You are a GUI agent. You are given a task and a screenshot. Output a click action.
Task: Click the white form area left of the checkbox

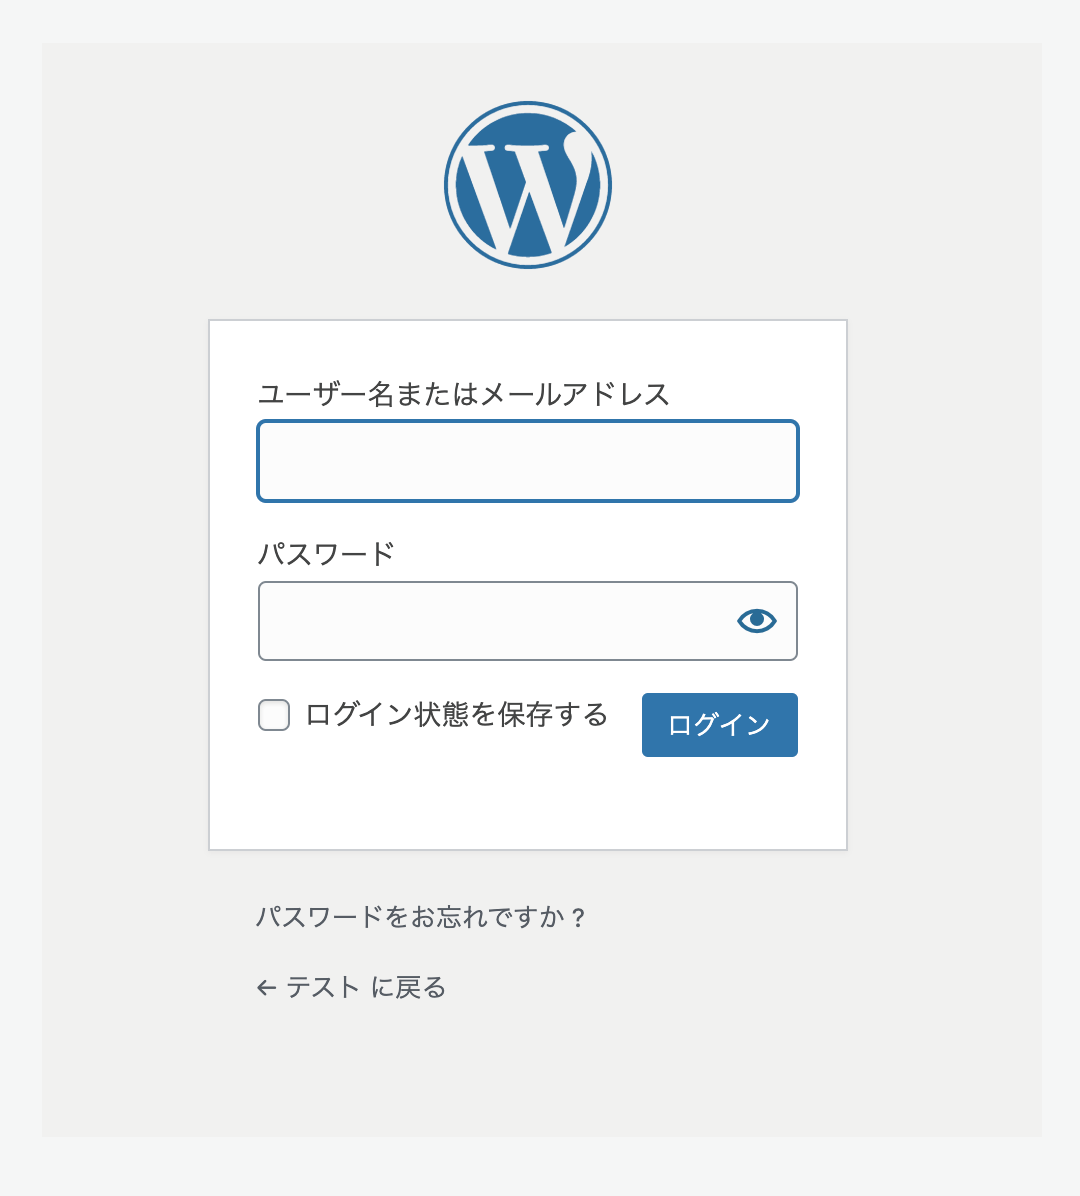(x=233, y=715)
